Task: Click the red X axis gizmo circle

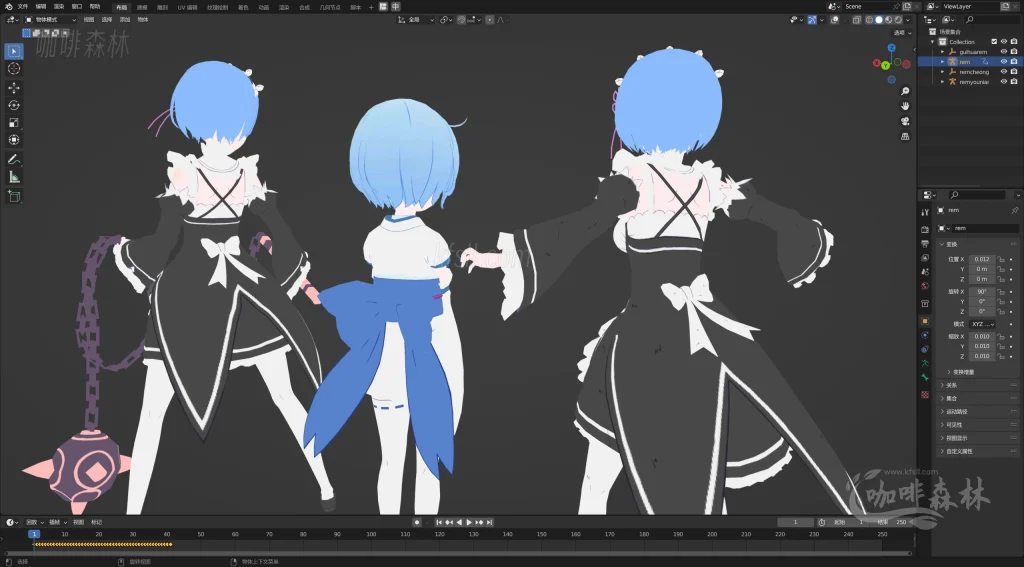Action: point(877,63)
